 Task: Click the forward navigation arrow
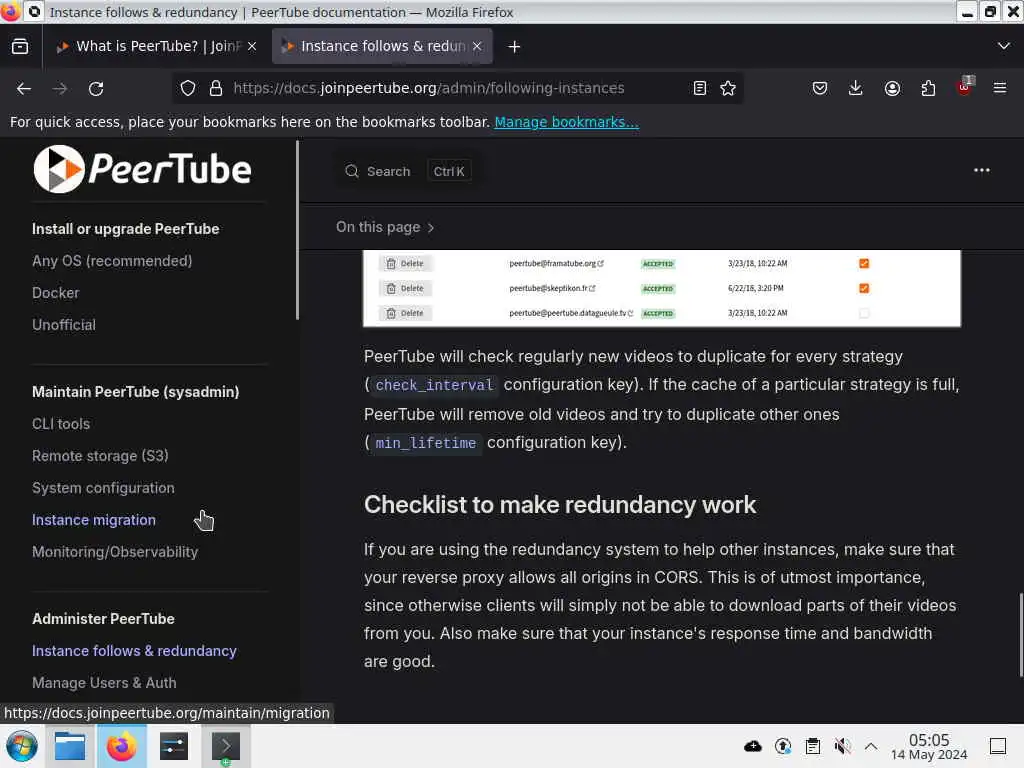tap(60, 88)
